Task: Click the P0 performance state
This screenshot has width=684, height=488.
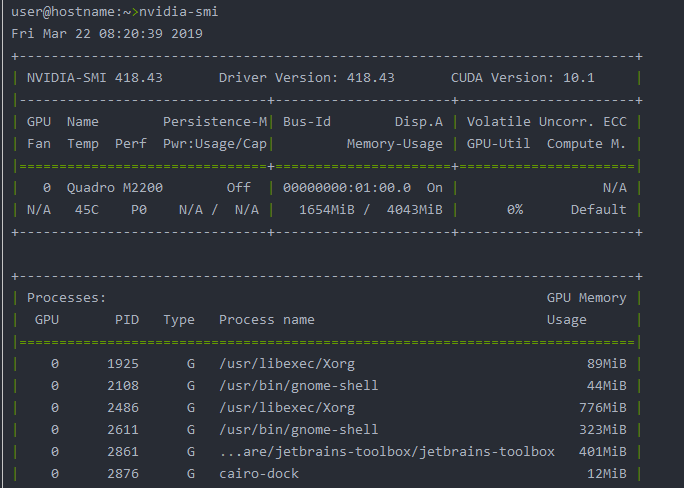Action: [x=139, y=210]
